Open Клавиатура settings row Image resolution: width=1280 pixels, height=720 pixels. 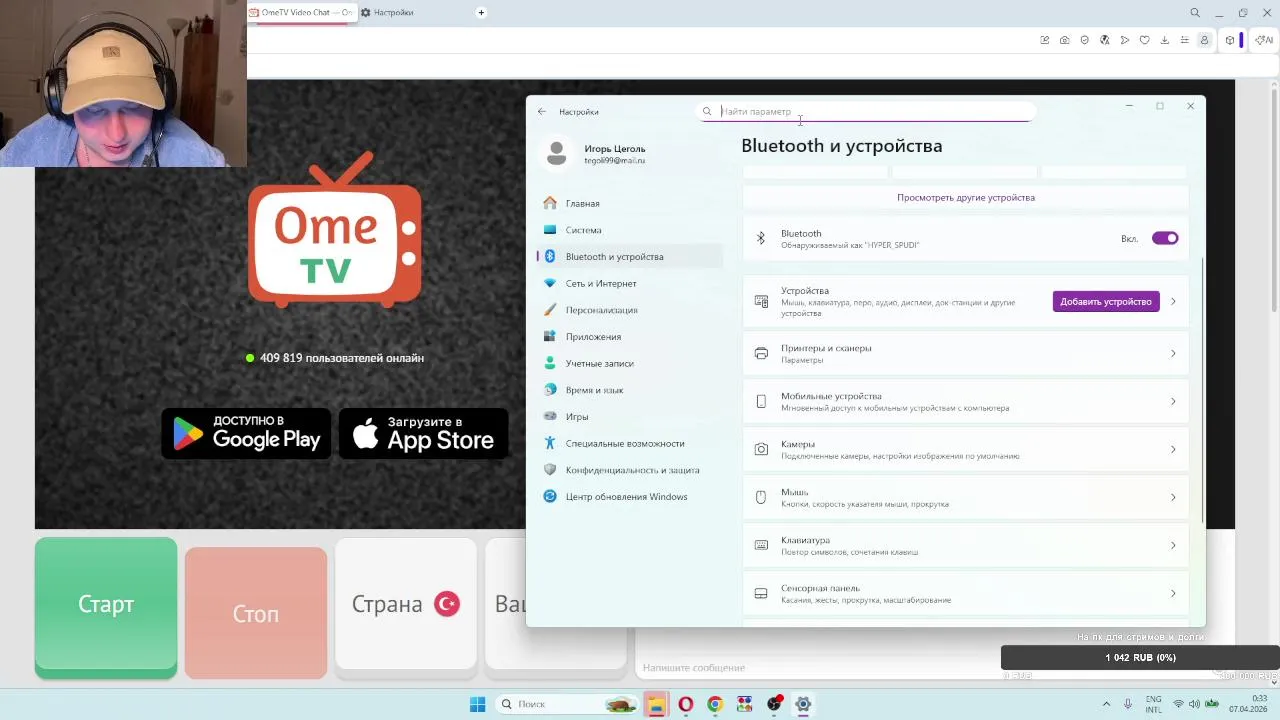(965, 545)
